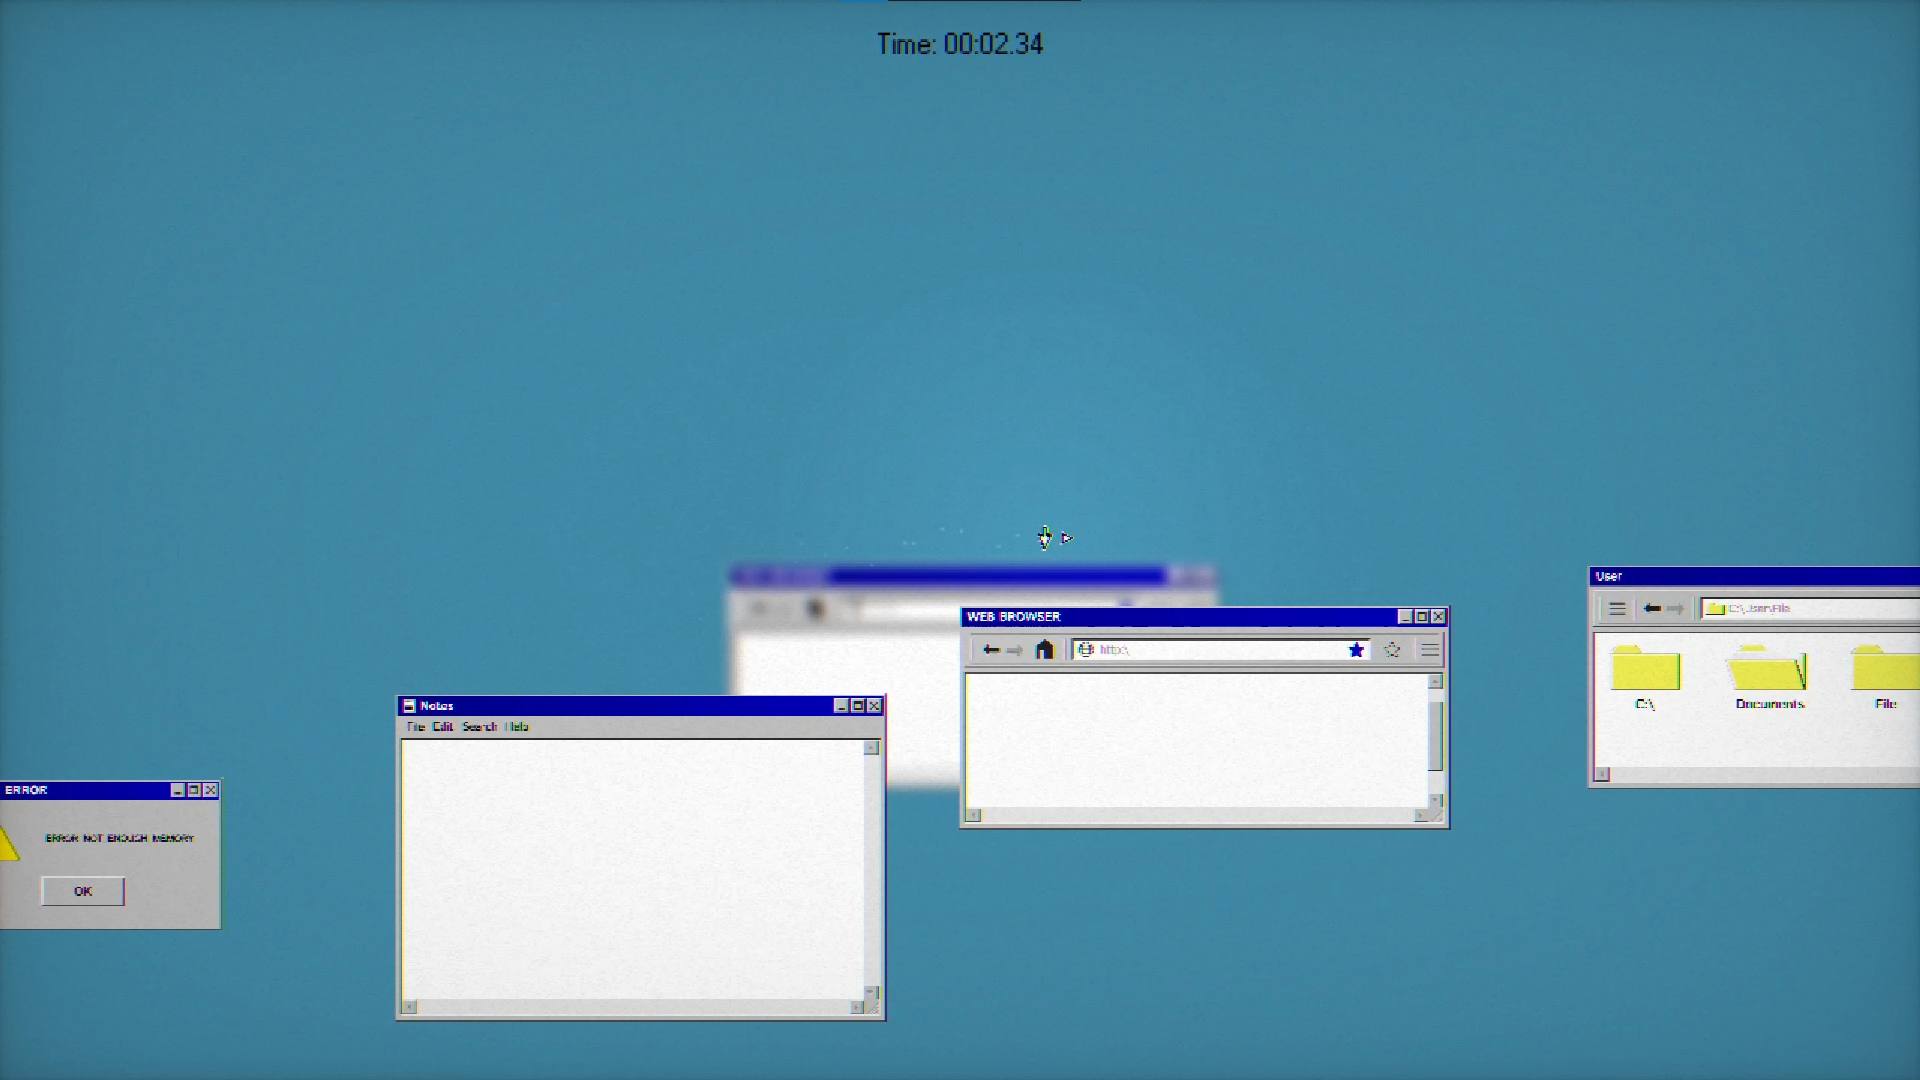This screenshot has width=1920, height=1080.
Task: Open the C:\ folder
Action: 1645,670
